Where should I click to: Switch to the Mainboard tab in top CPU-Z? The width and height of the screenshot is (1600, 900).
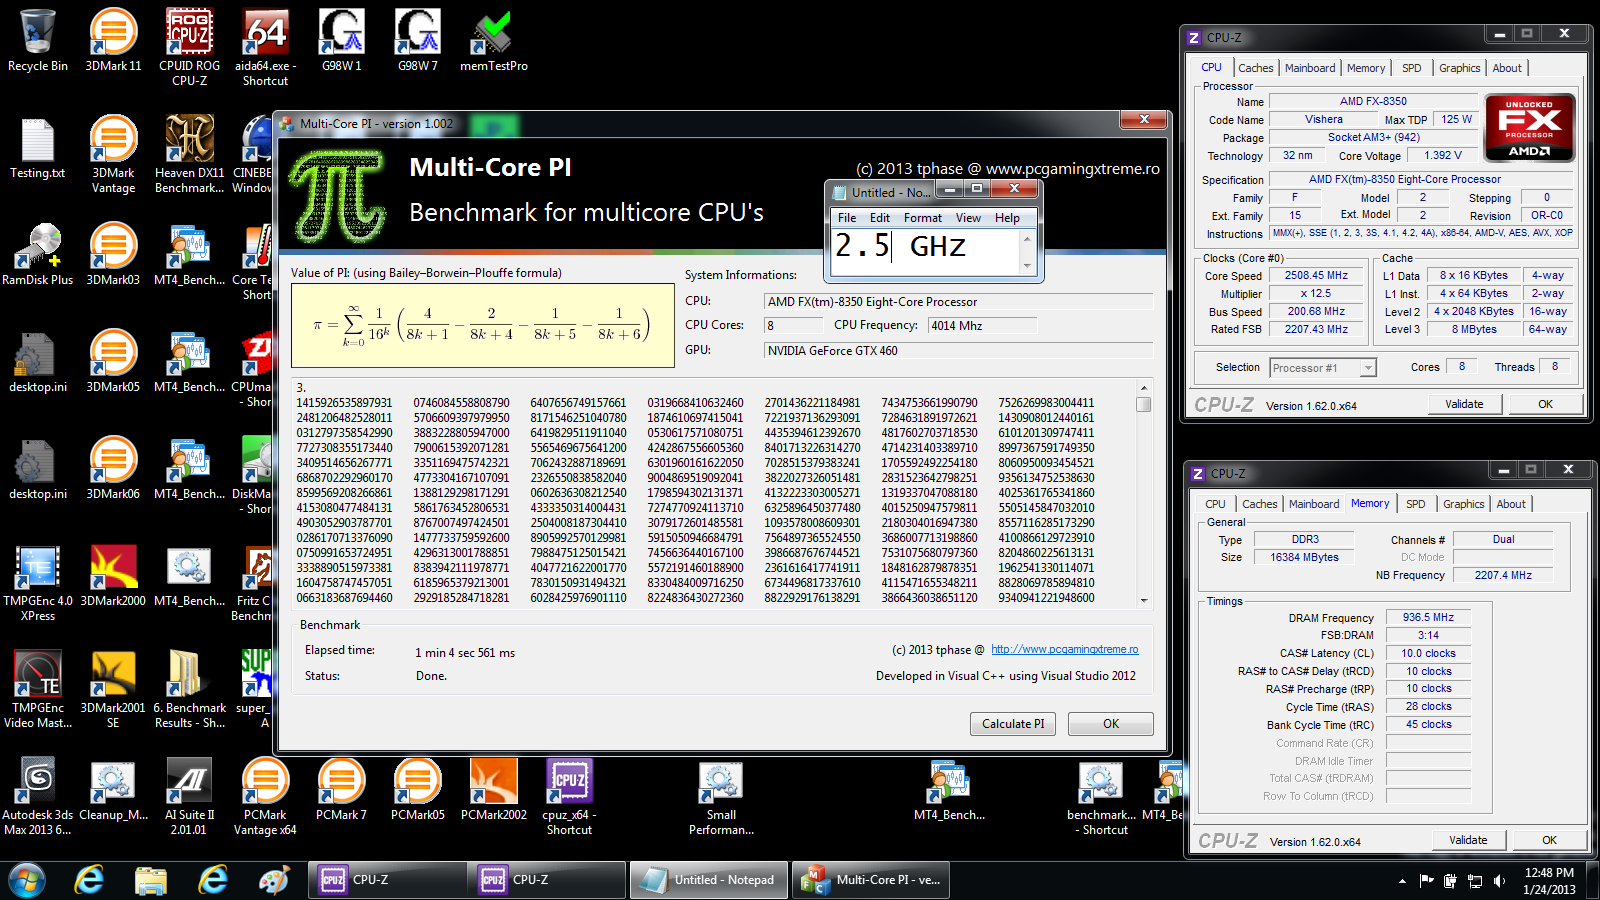tap(1309, 68)
